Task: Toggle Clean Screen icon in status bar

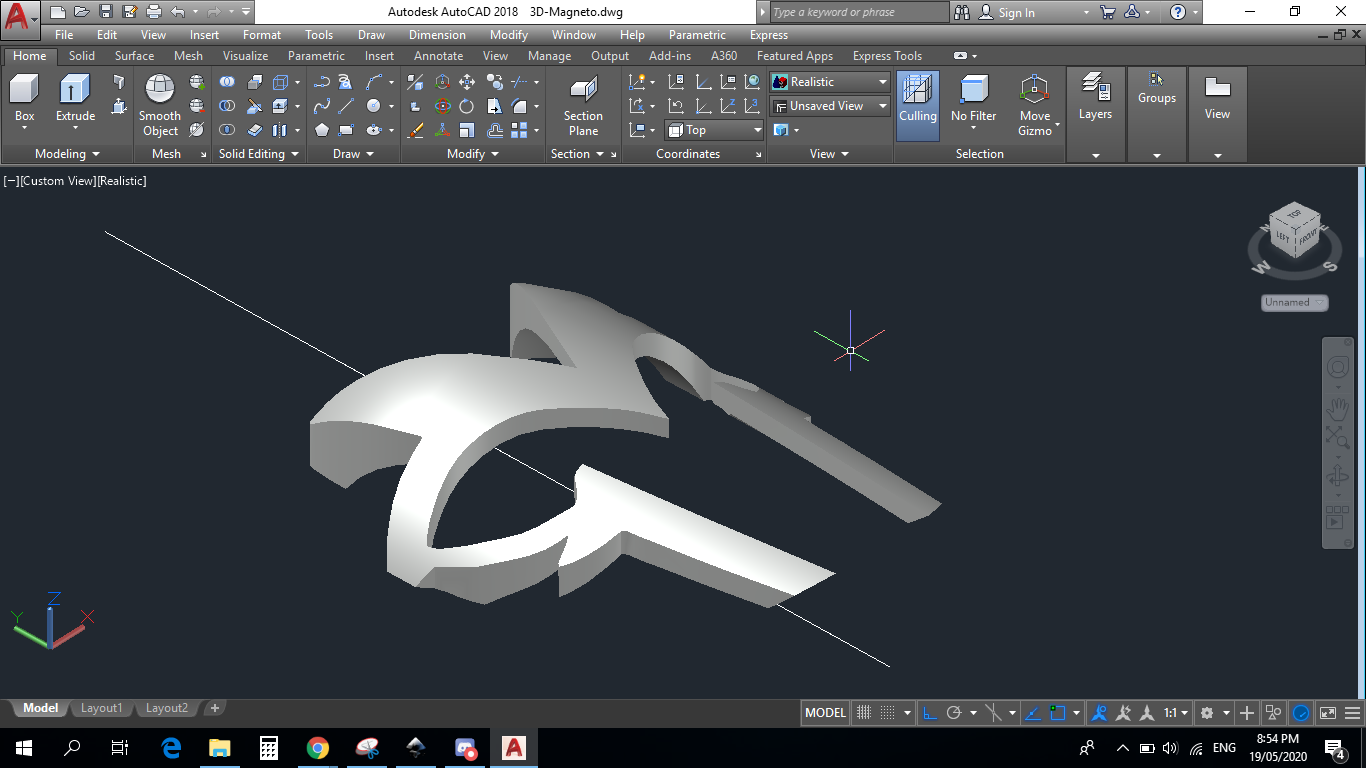Action: pyautogui.click(x=1328, y=713)
